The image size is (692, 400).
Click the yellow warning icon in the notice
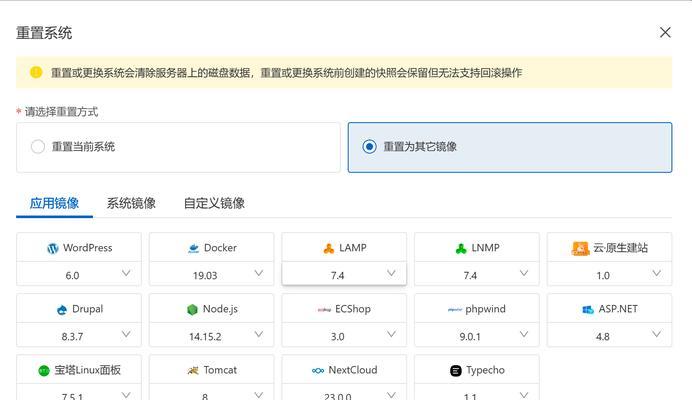click(x=36, y=72)
